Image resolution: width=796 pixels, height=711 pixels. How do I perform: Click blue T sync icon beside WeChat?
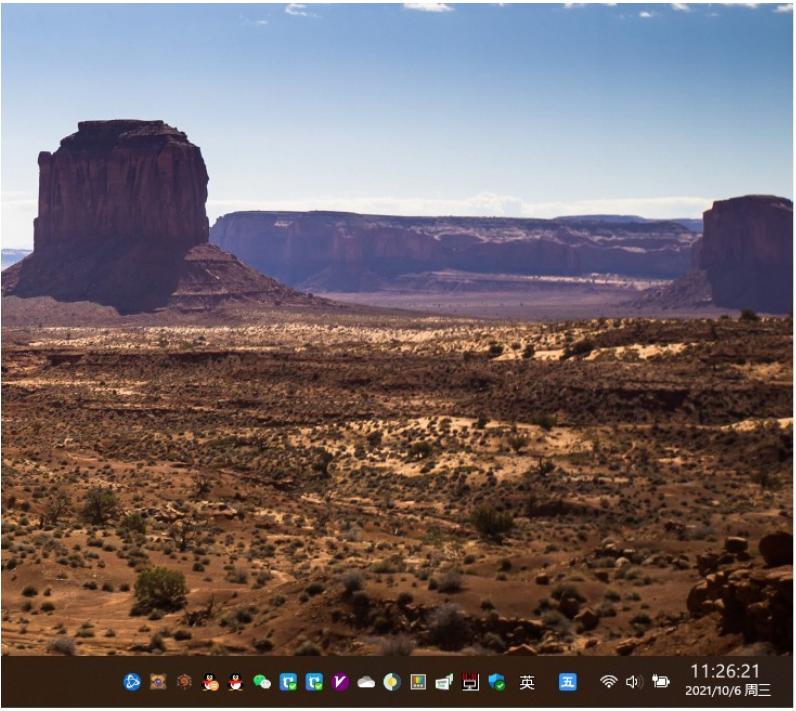click(288, 682)
